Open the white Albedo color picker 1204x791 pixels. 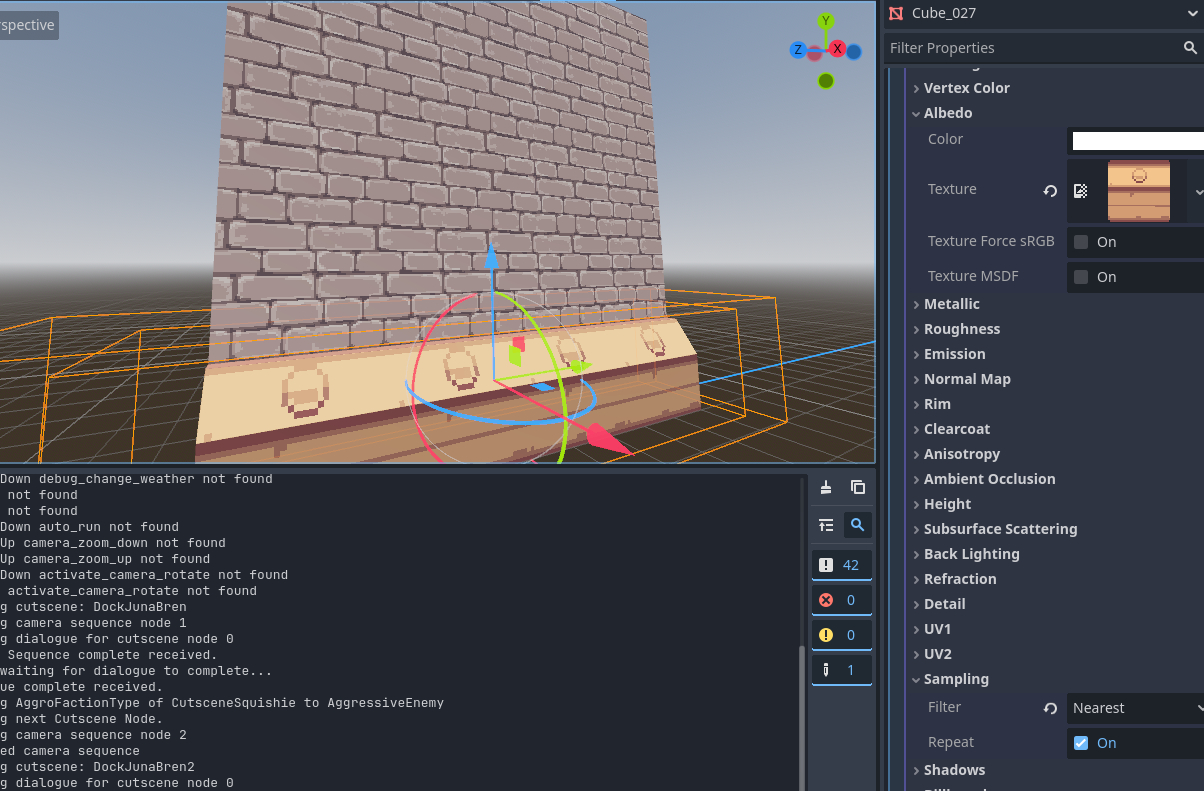(x=1137, y=140)
